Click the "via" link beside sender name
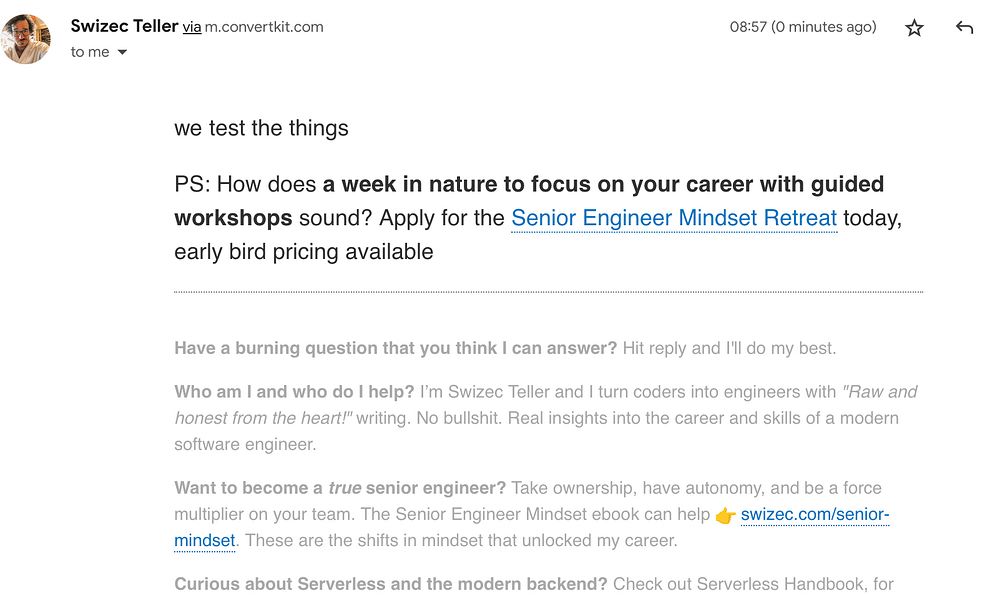This screenshot has width=1000, height=596. click(x=192, y=27)
